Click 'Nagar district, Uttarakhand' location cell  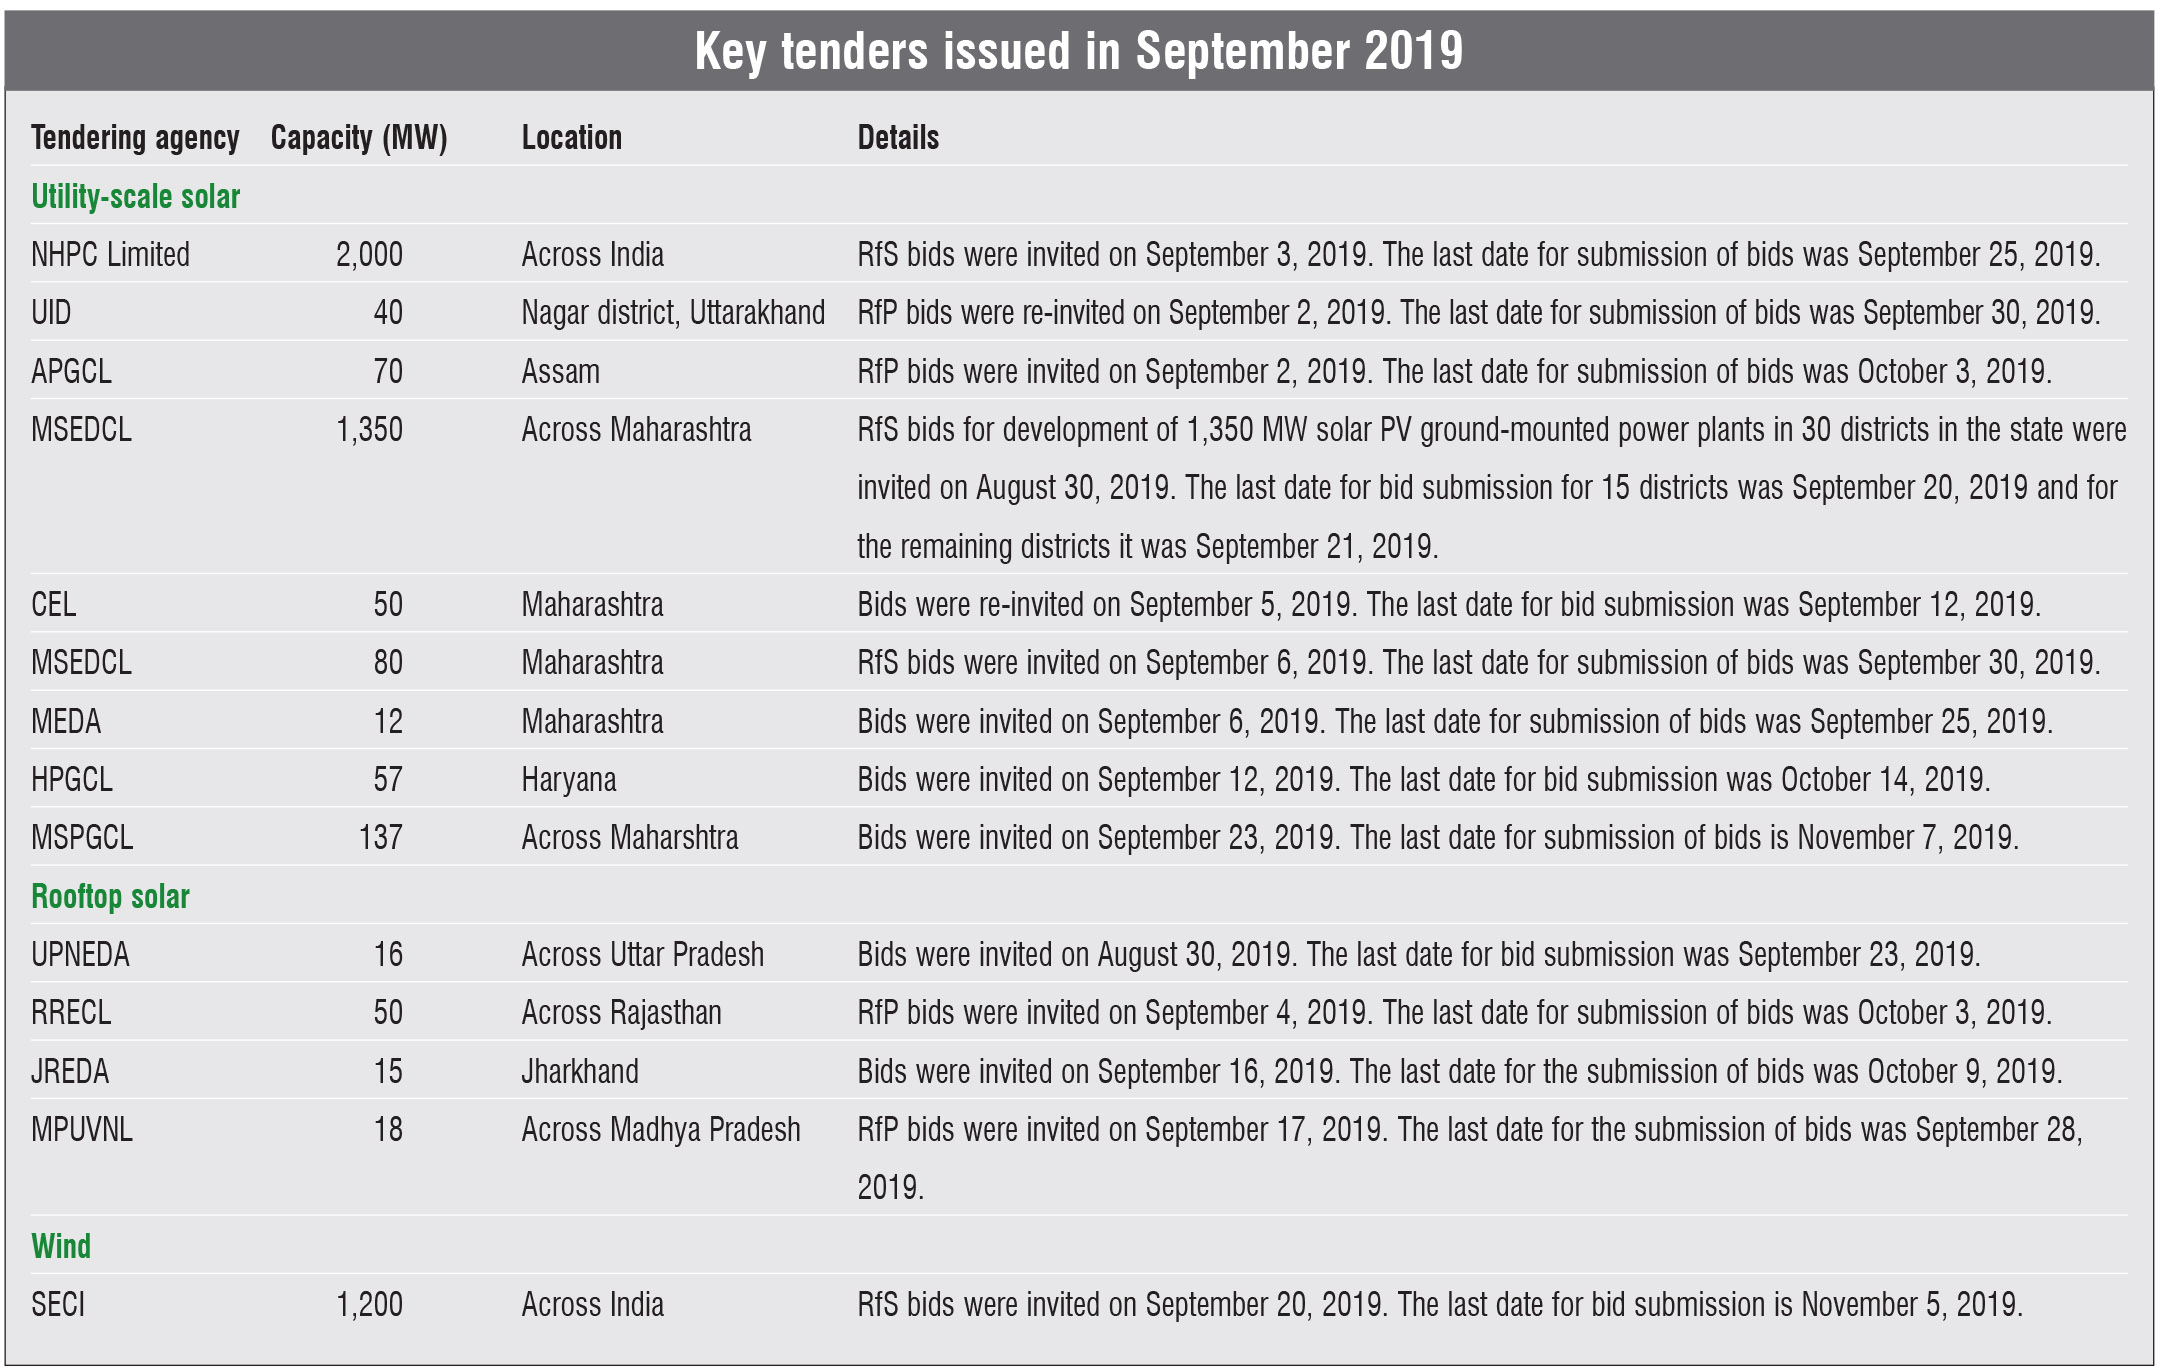pyautogui.click(x=673, y=313)
